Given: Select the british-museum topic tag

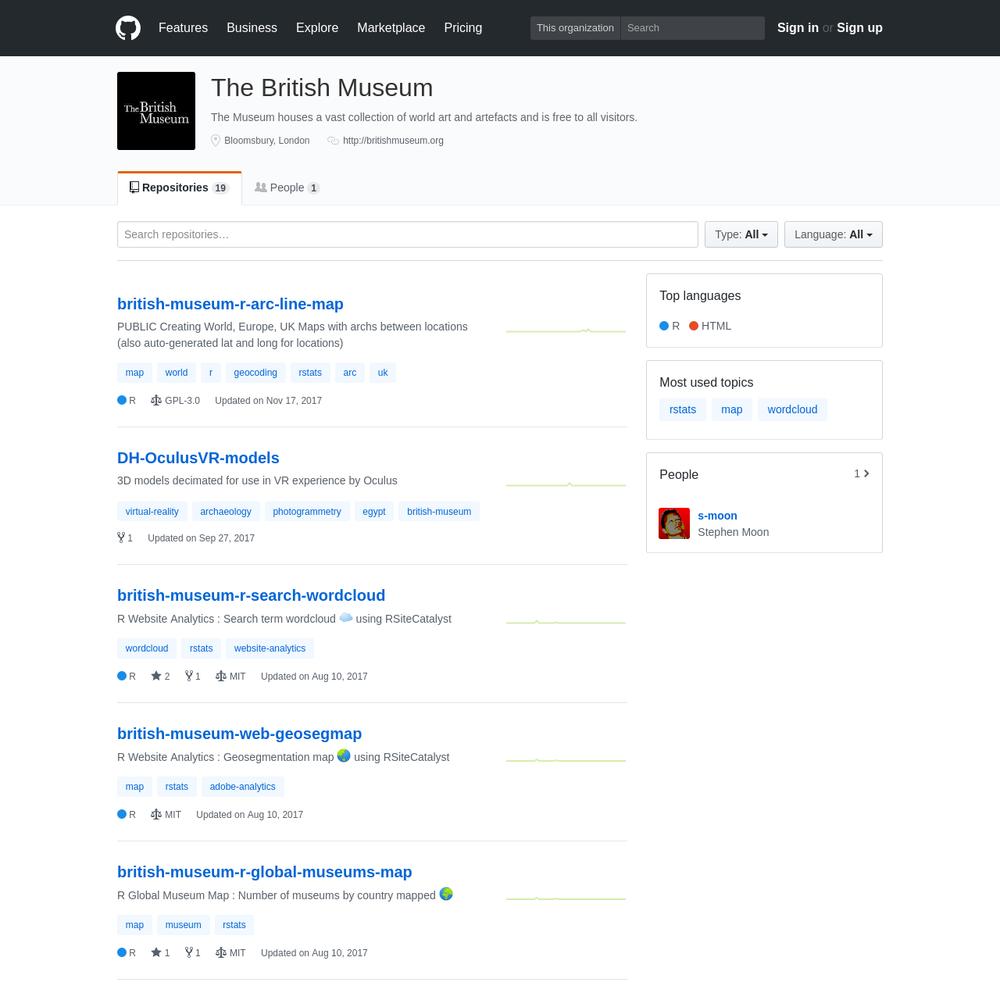Looking at the screenshot, I should [x=439, y=511].
